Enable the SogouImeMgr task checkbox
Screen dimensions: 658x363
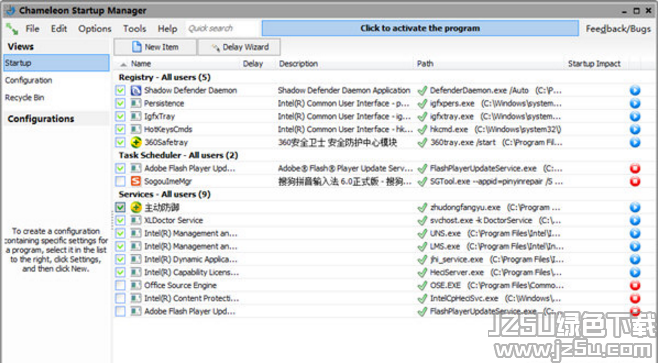[120, 181]
